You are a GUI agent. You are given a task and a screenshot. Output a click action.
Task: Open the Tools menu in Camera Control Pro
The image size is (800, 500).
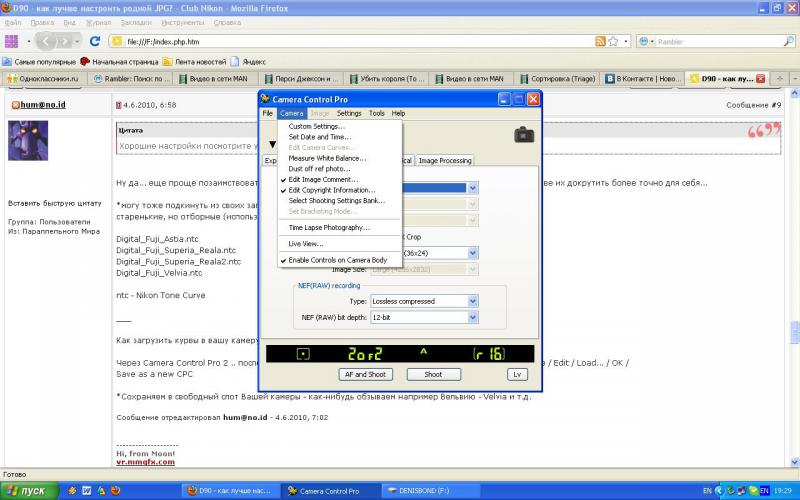pos(377,113)
